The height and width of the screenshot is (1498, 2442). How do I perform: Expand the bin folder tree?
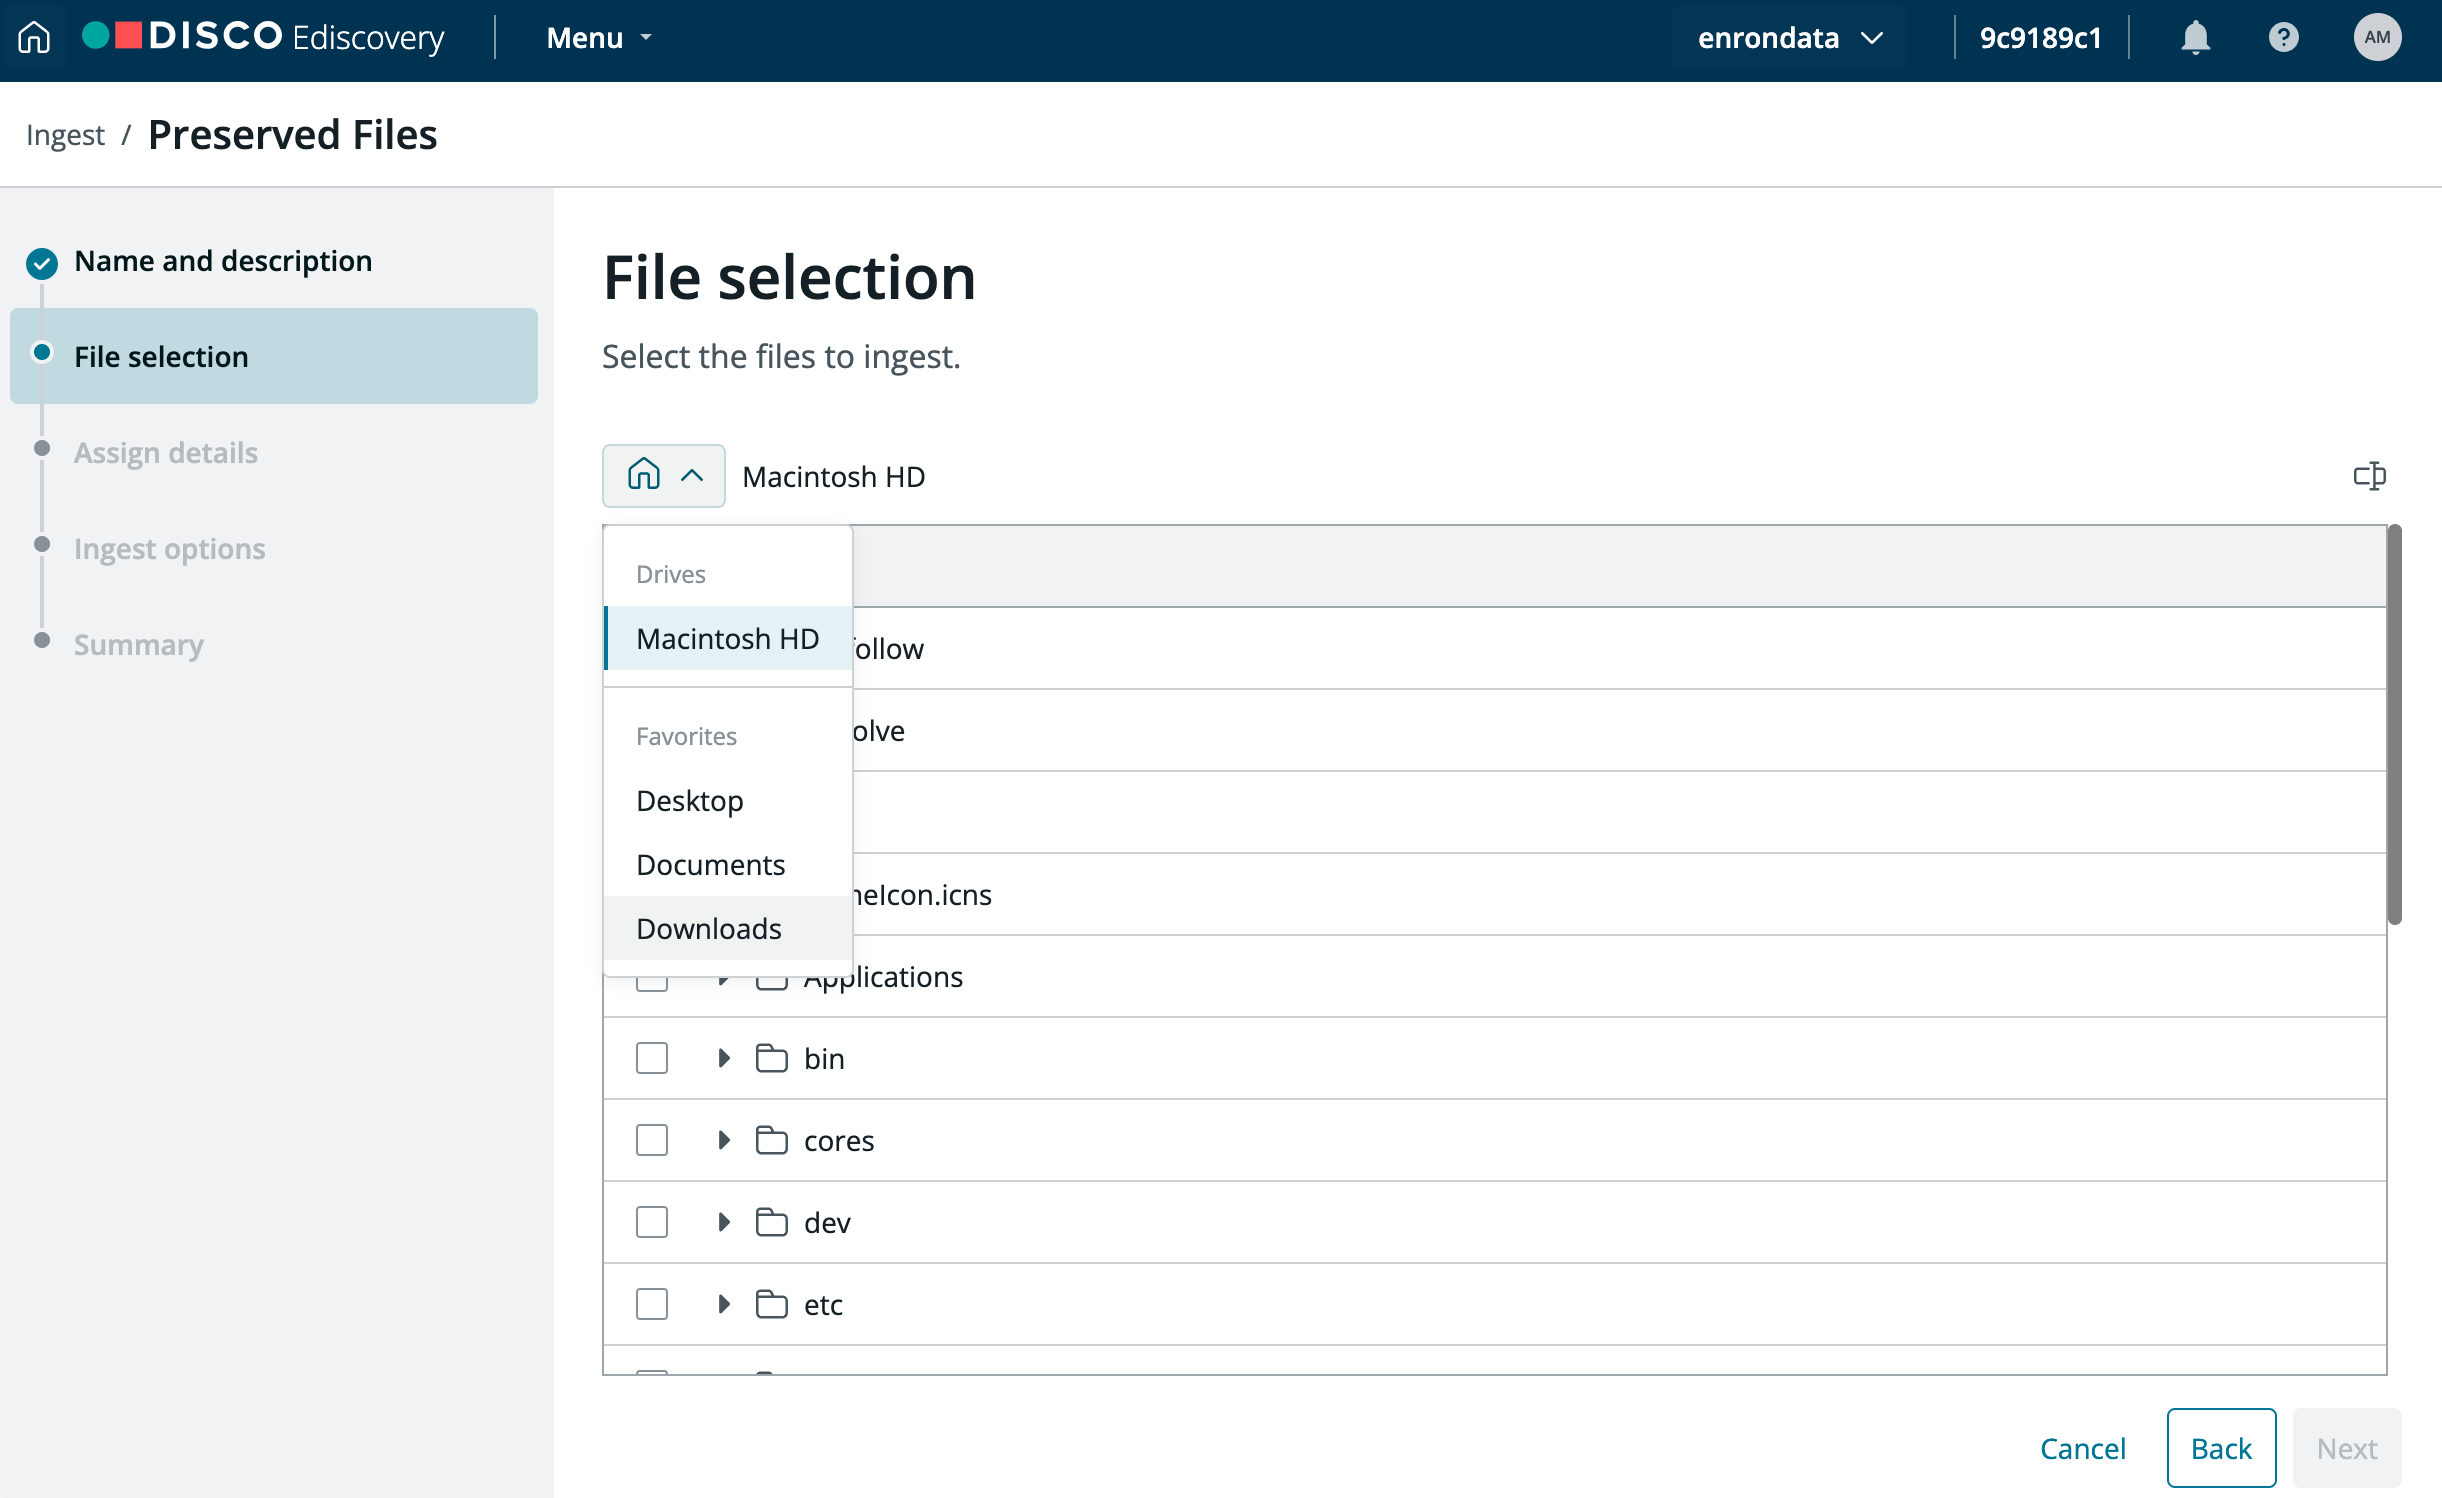[x=724, y=1058]
